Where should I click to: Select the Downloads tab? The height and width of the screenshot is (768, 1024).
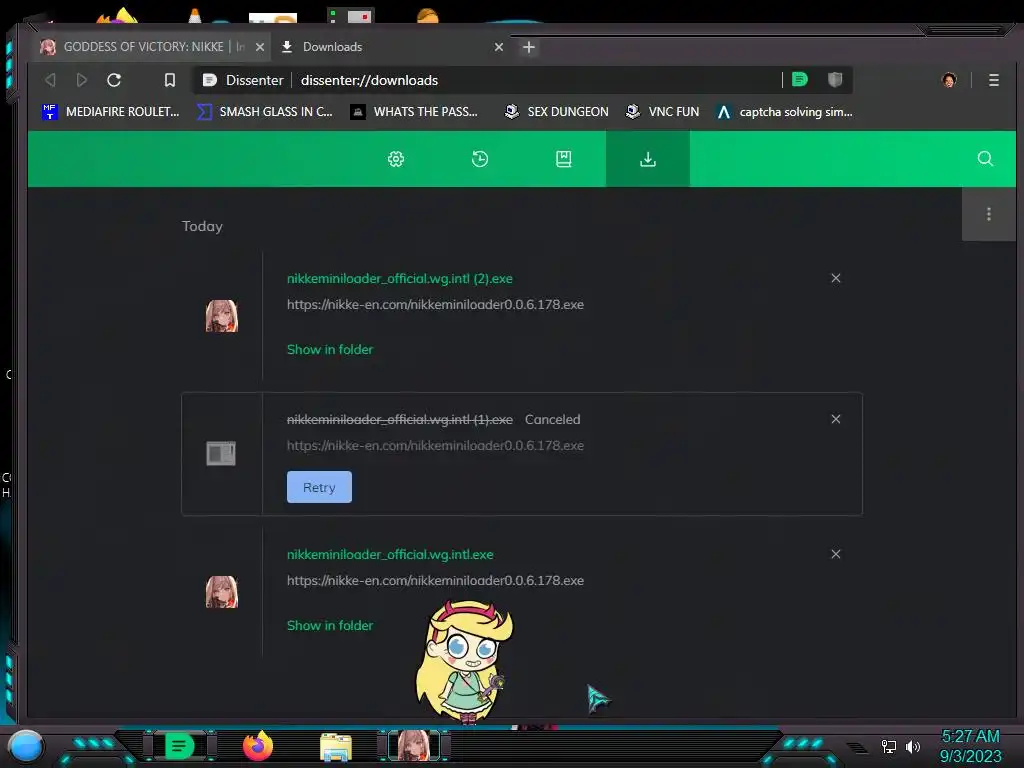pyautogui.click(x=392, y=47)
